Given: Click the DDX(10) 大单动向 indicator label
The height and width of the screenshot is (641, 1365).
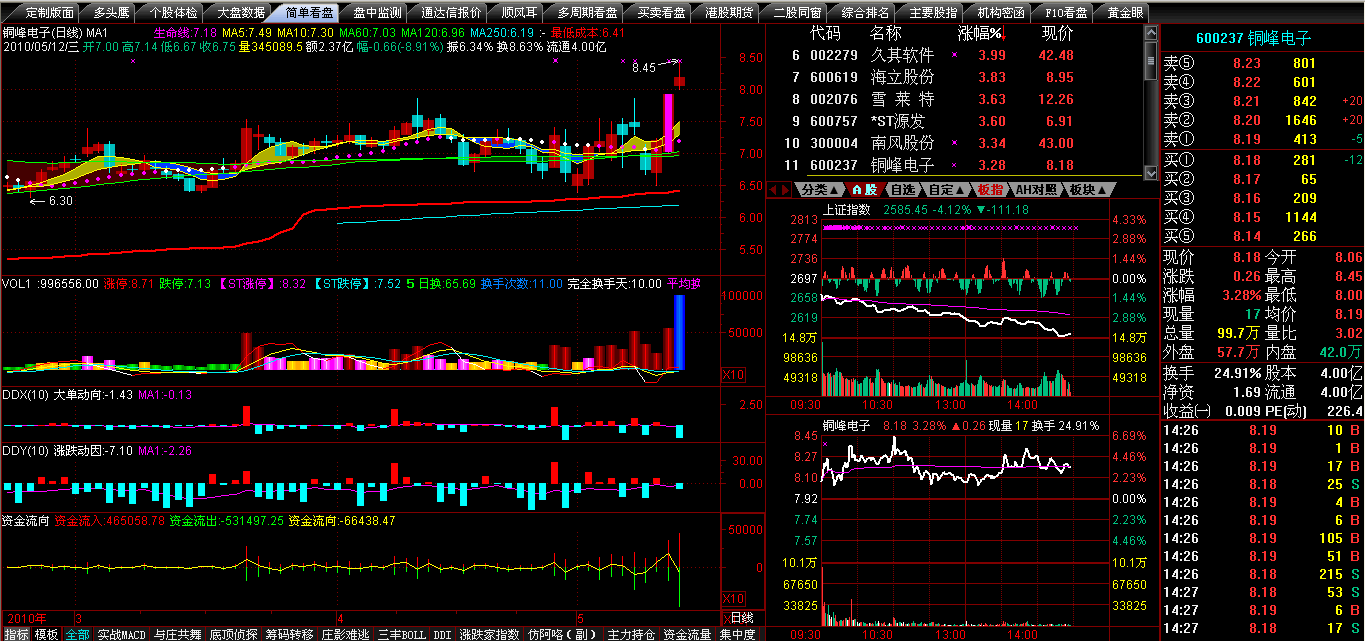Looking at the screenshot, I should pyautogui.click(x=68, y=395).
